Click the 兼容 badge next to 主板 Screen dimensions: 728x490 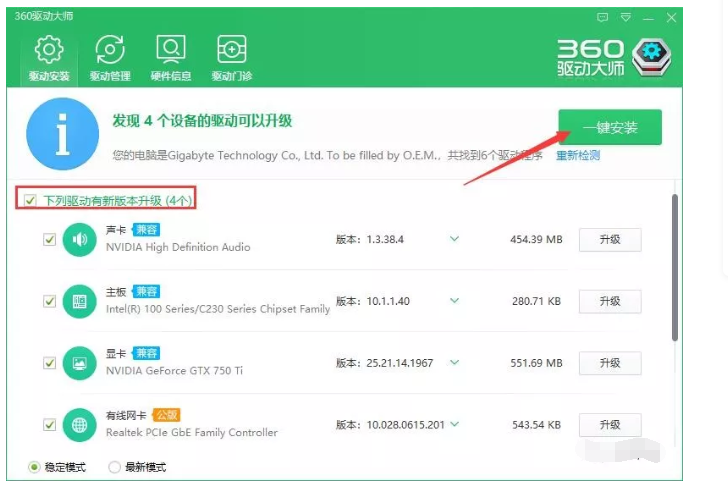(146, 291)
